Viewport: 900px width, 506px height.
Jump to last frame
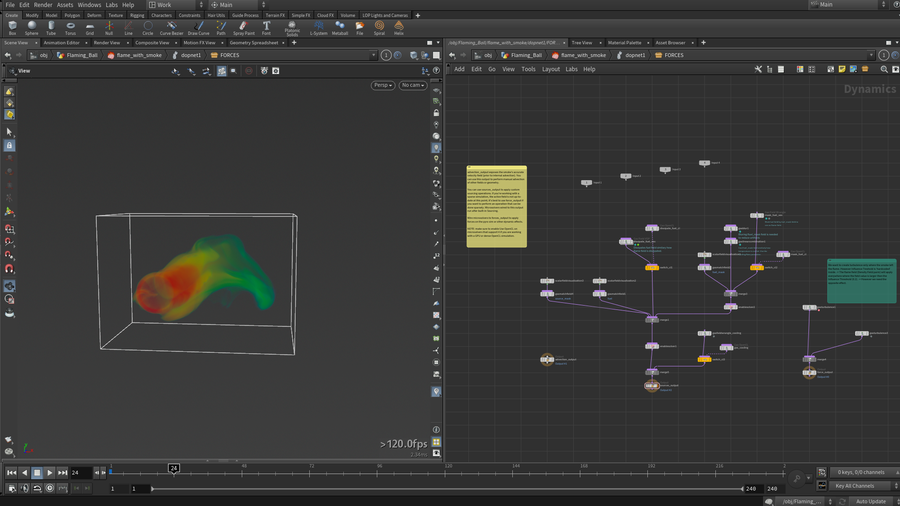click(x=63, y=473)
